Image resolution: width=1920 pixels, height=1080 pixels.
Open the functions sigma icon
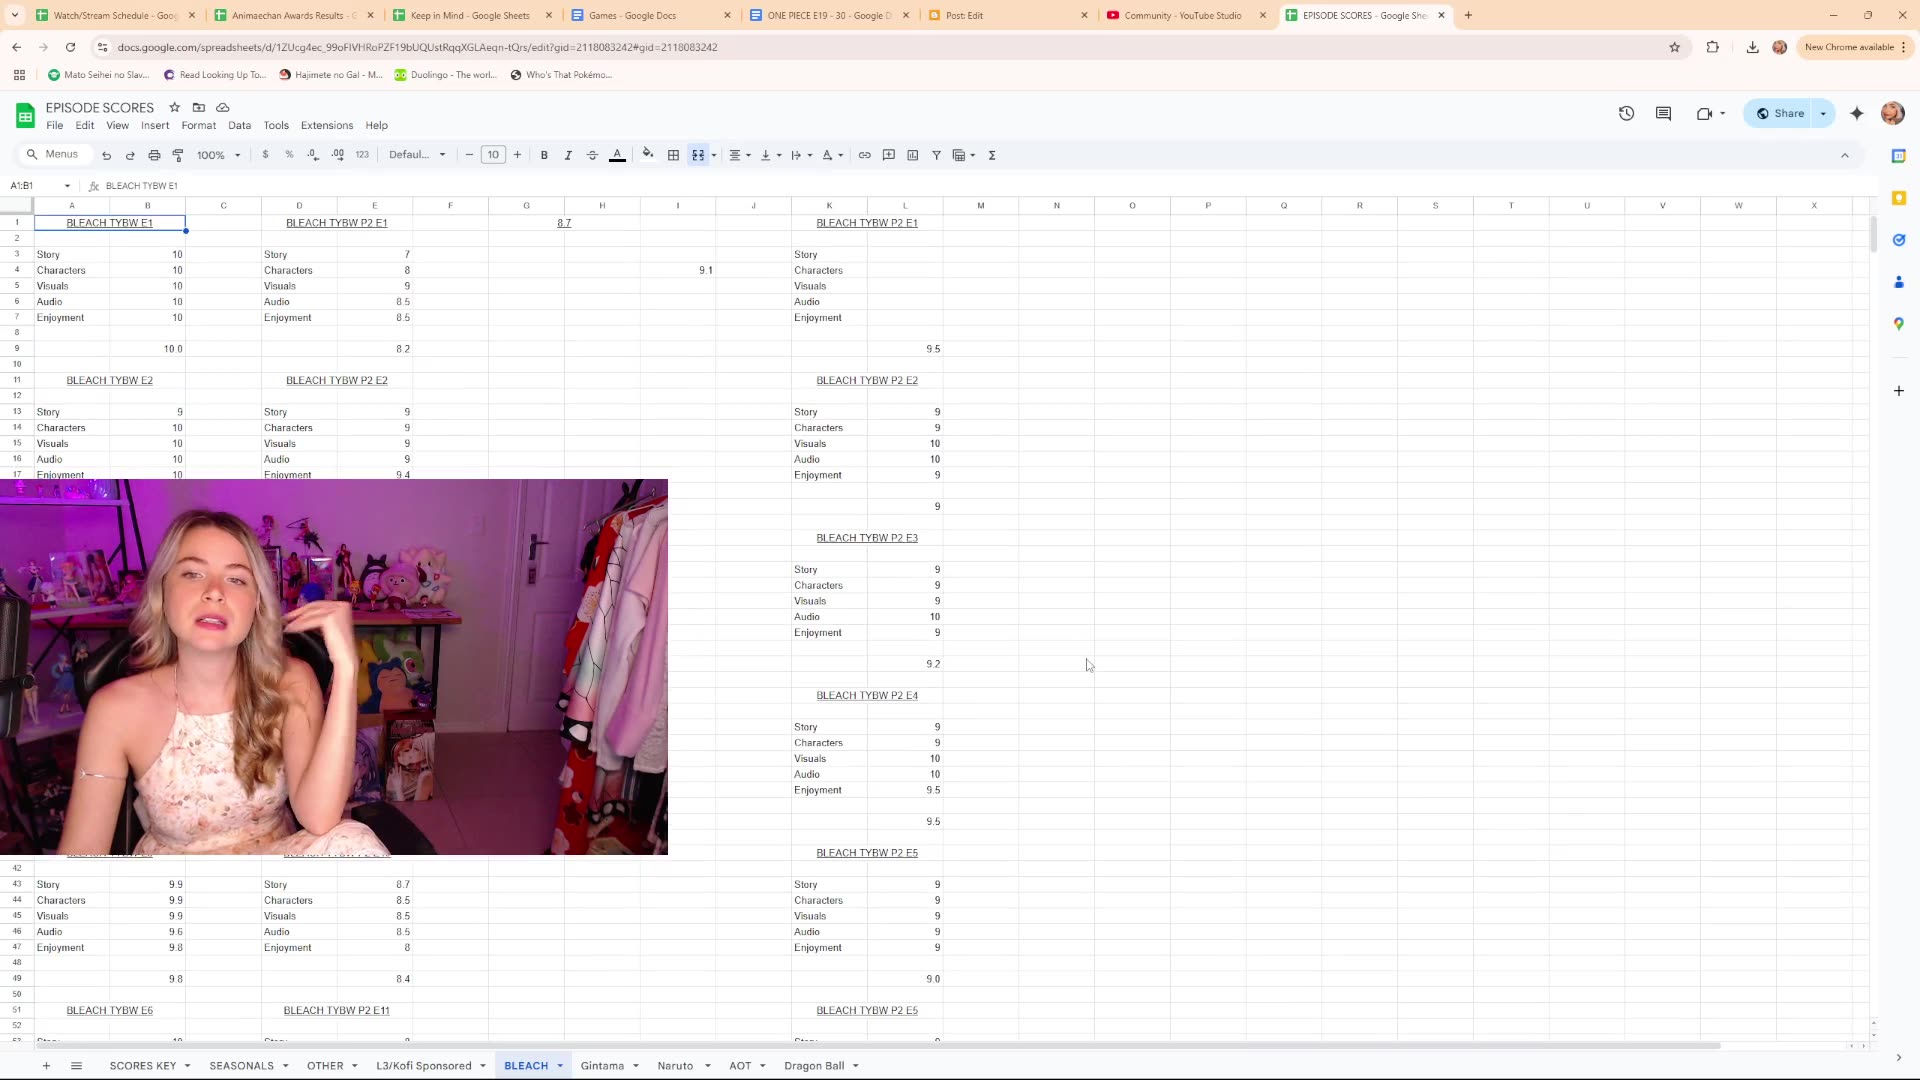coord(991,155)
